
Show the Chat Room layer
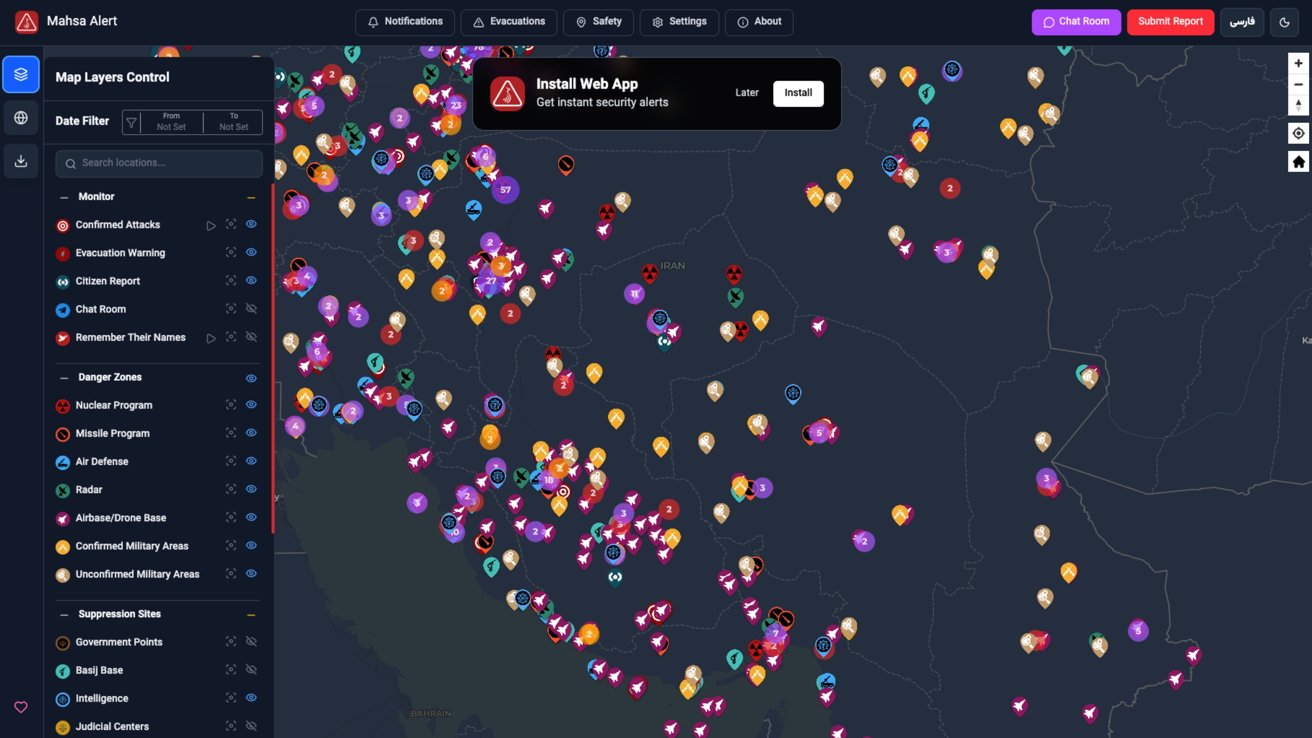point(251,309)
